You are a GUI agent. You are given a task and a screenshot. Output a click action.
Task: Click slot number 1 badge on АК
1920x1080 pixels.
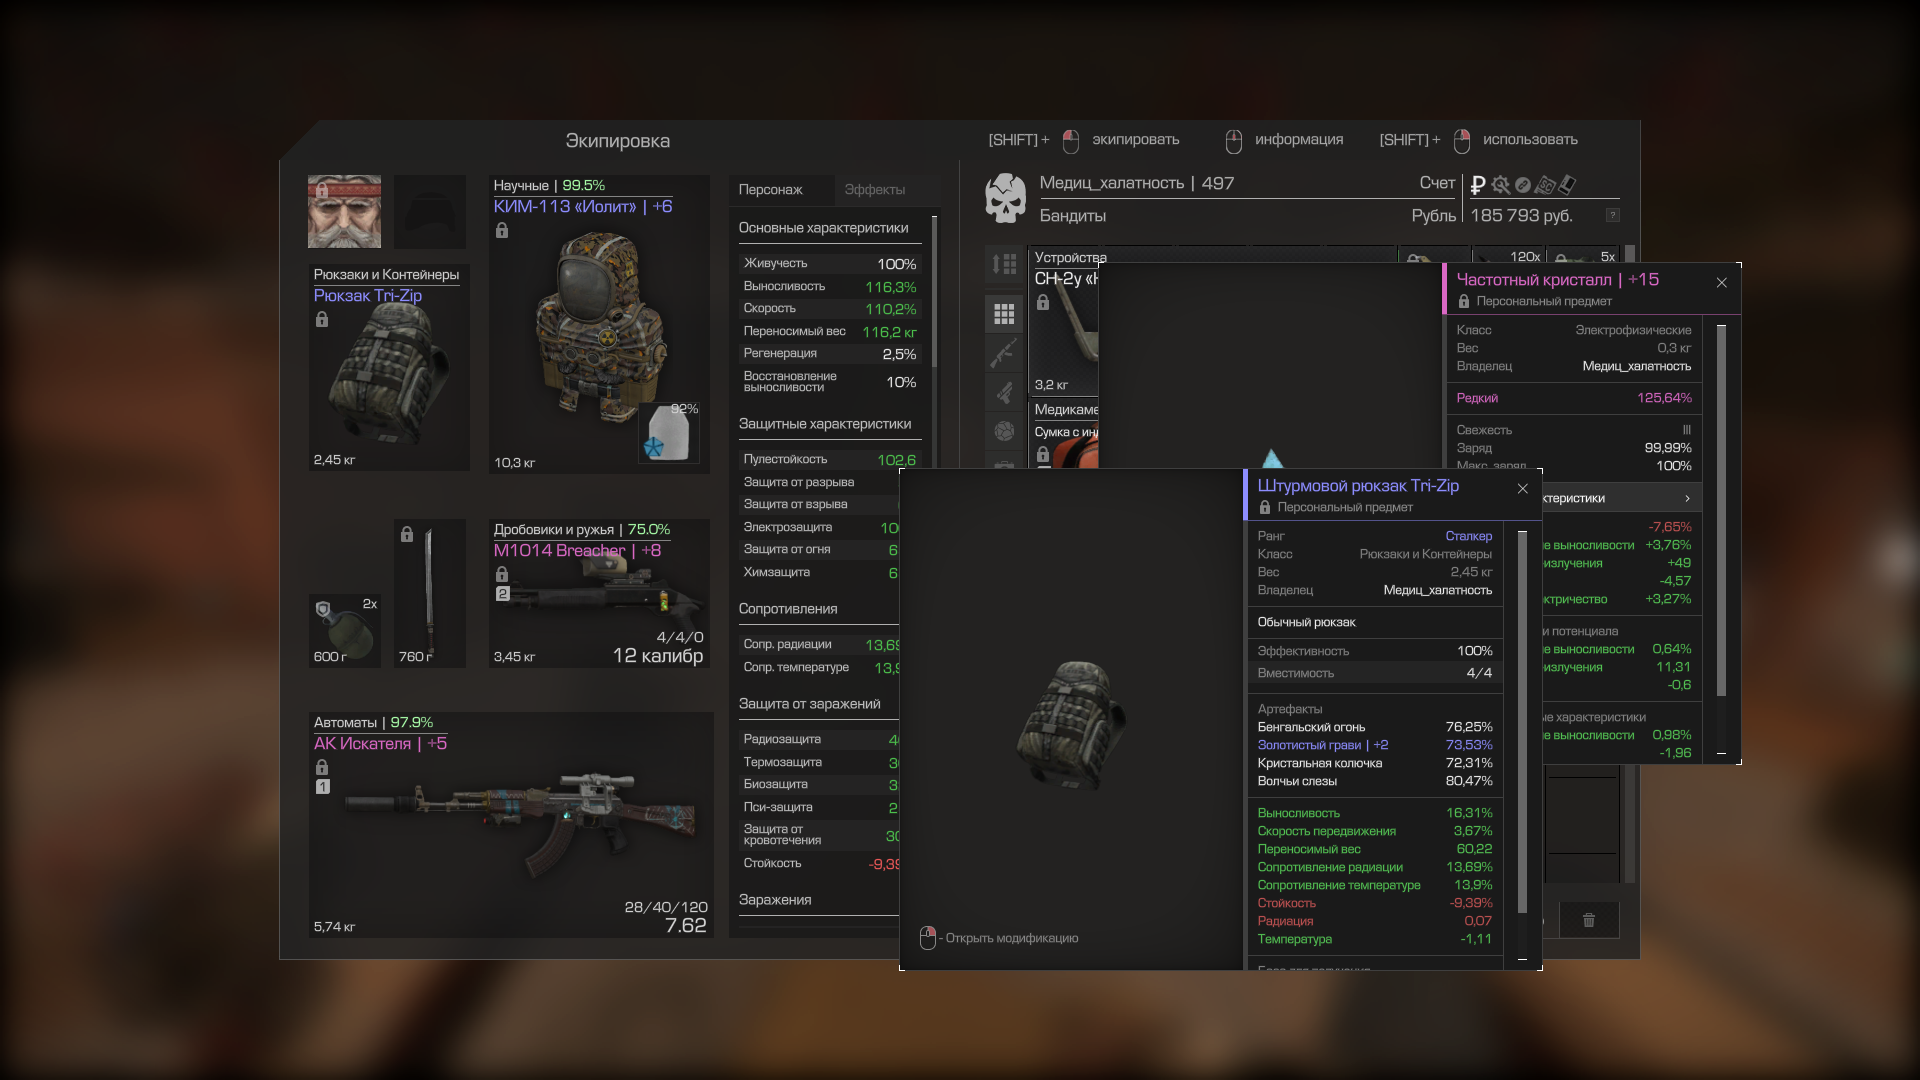point(323,787)
